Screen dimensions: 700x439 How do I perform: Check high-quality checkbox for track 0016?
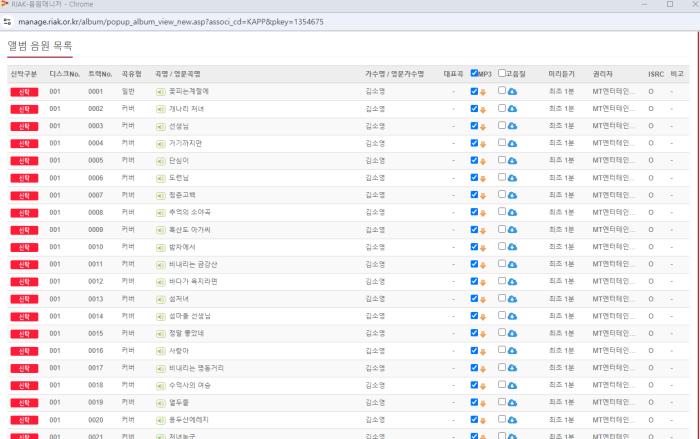(502, 350)
